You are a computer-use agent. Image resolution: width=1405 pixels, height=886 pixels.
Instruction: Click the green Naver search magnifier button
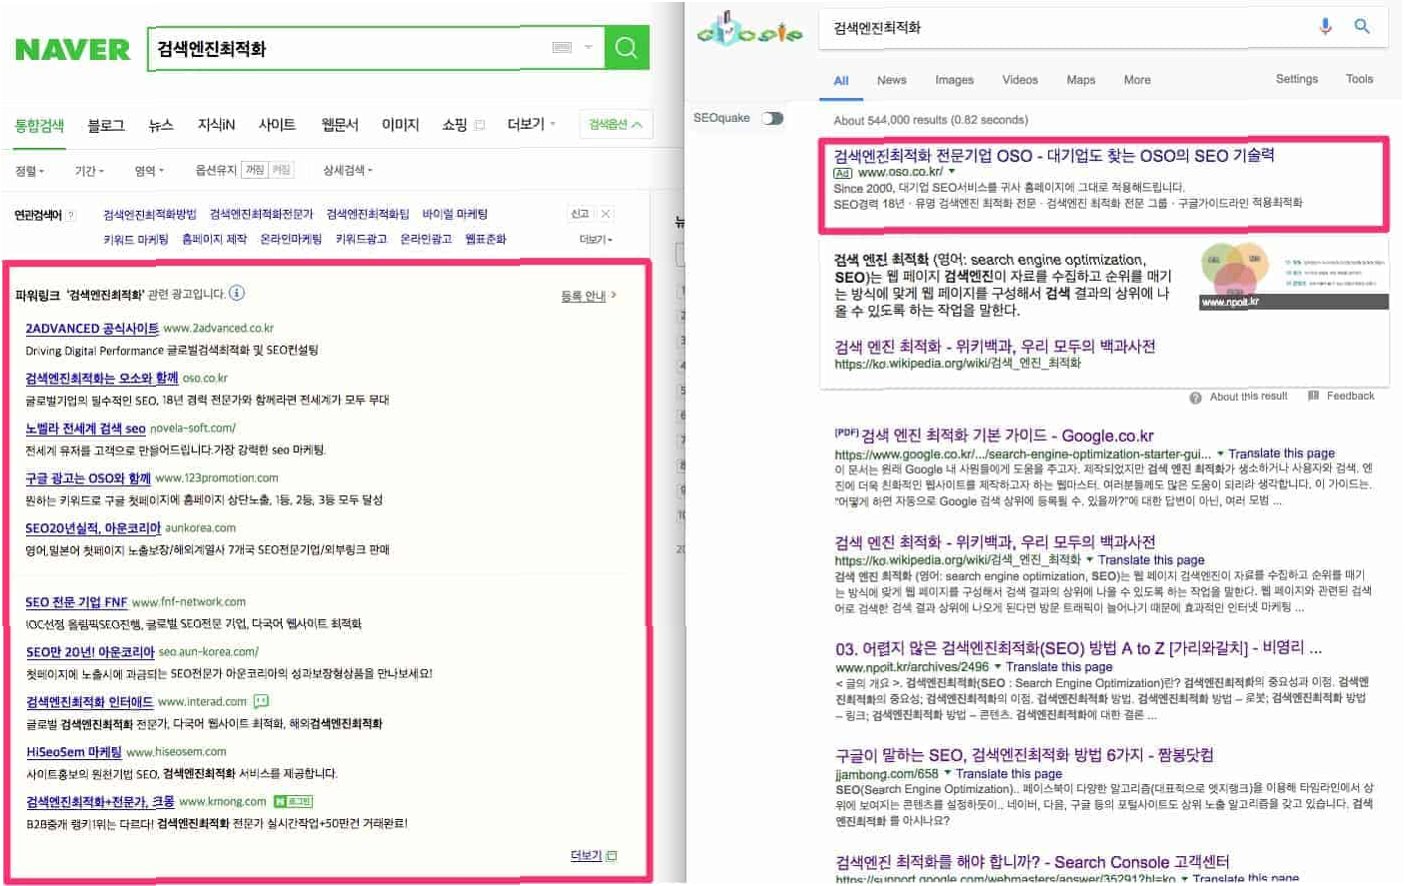pyautogui.click(x=627, y=48)
